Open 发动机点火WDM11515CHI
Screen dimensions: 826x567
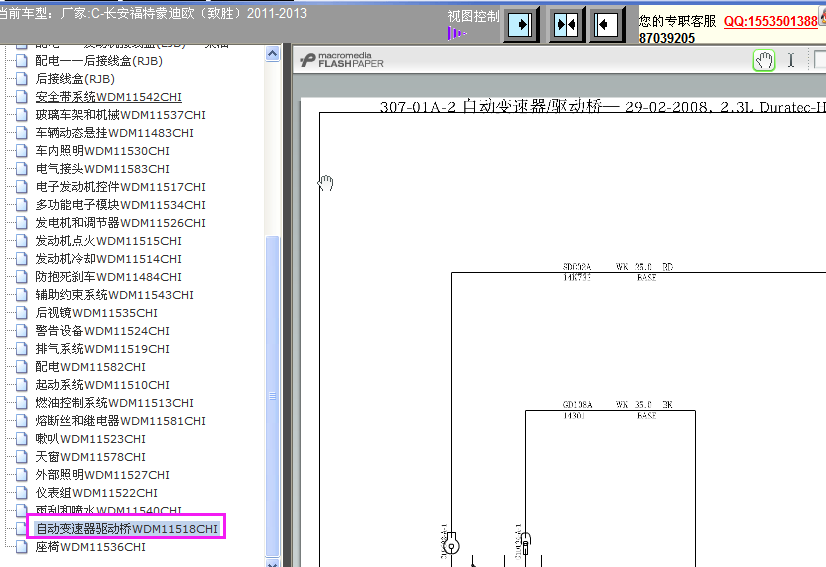coord(109,241)
